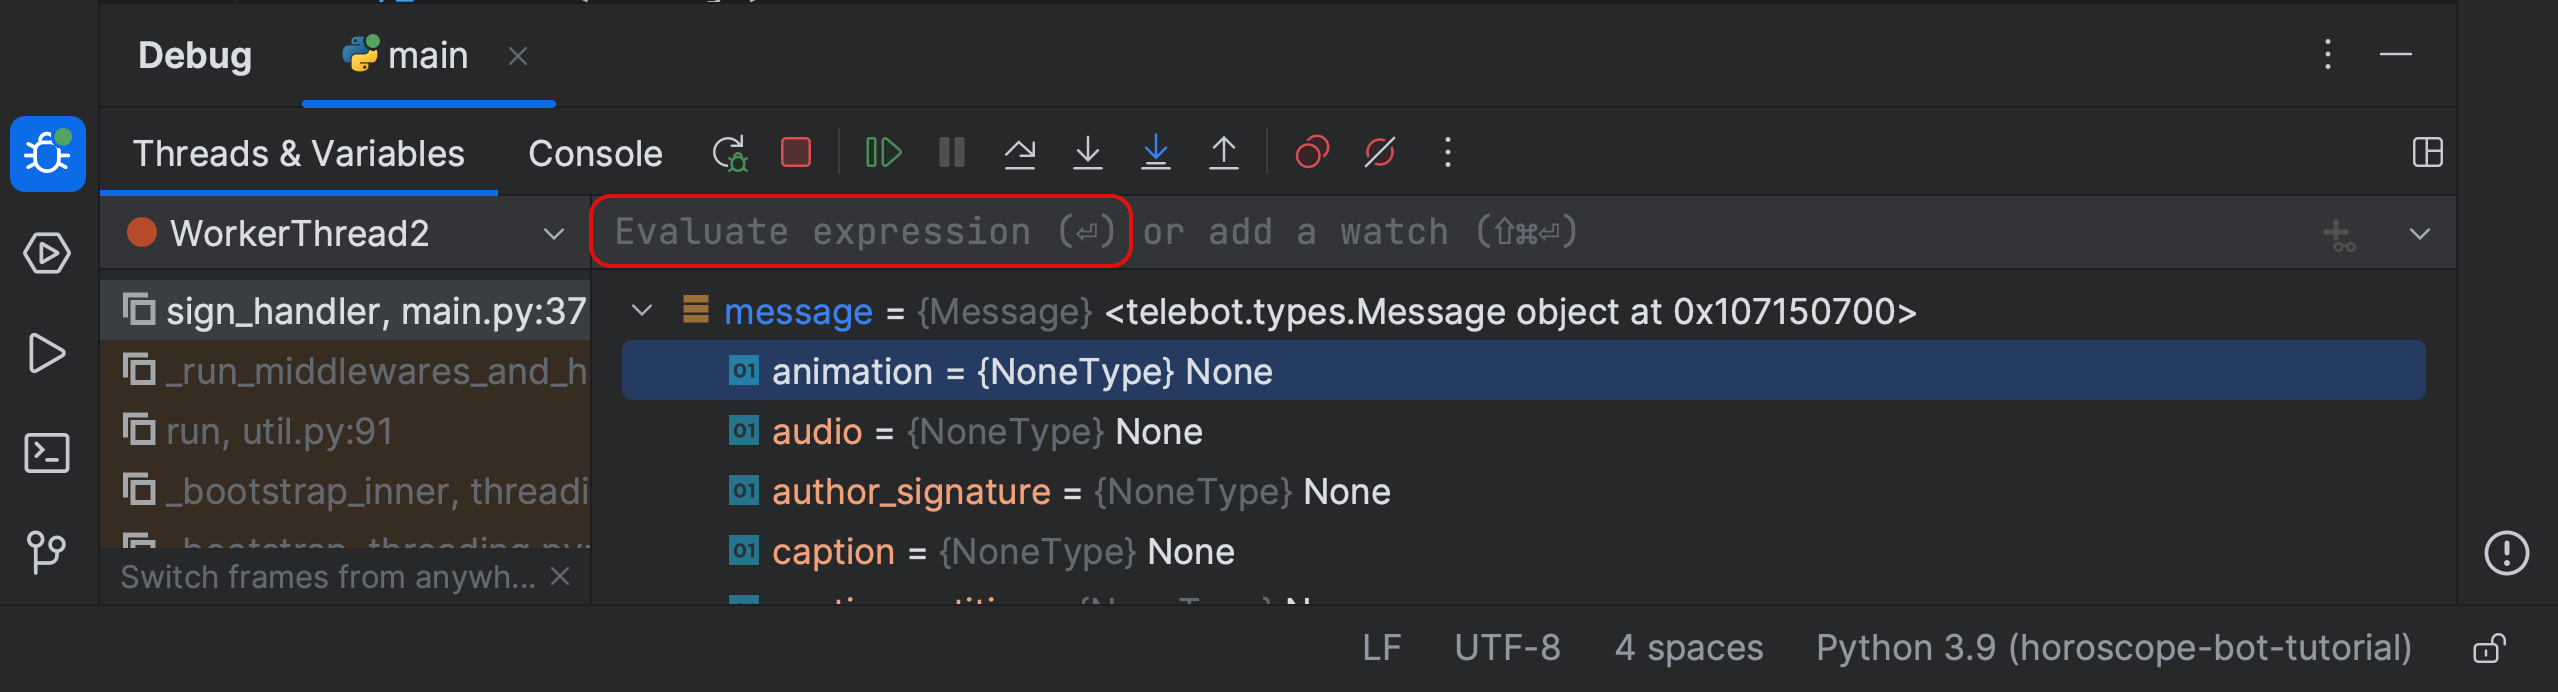Open the Terminal tool window
This screenshot has width=2558, height=692.
[x=47, y=452]
